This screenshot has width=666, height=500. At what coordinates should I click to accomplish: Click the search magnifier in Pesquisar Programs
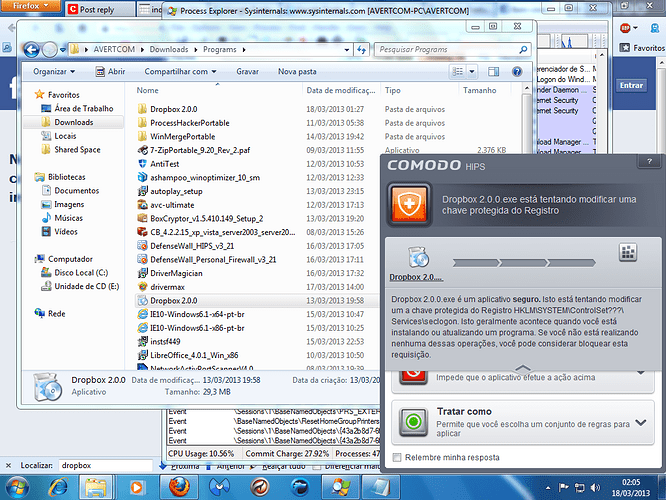(523, 50)
